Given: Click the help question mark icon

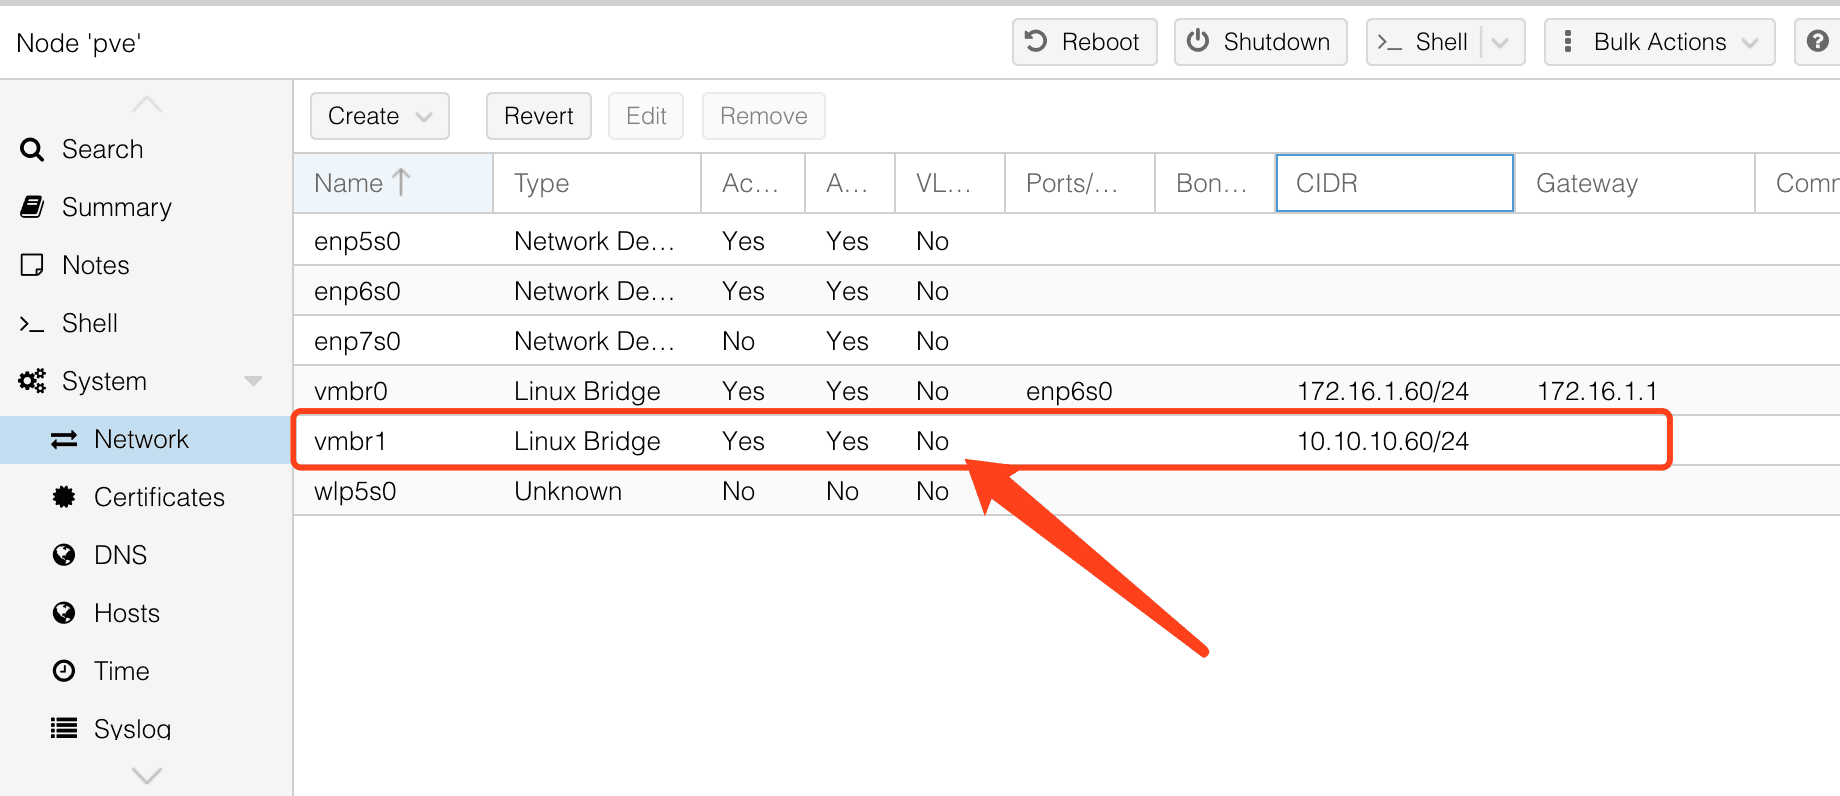Looking at the screenshot, I should point(1817,42).
